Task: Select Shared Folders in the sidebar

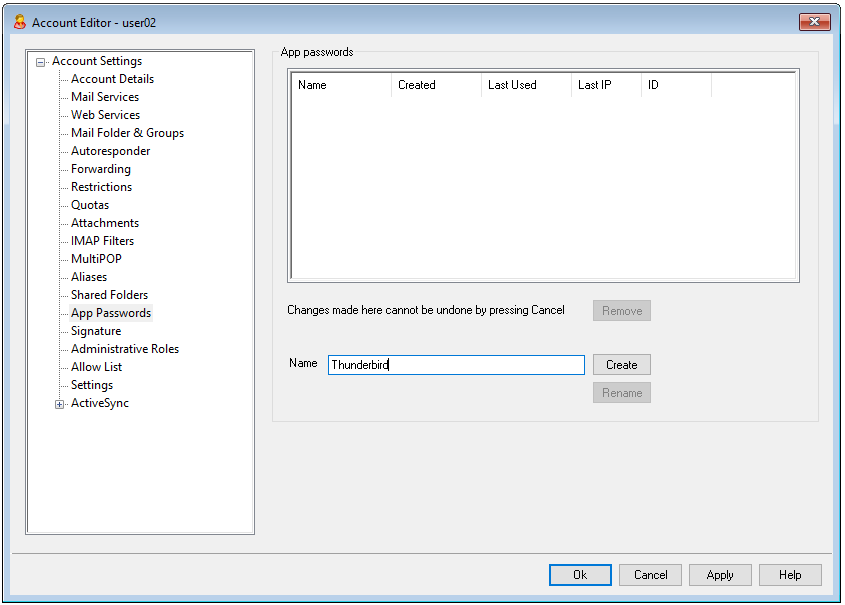Action: (107, 295)
